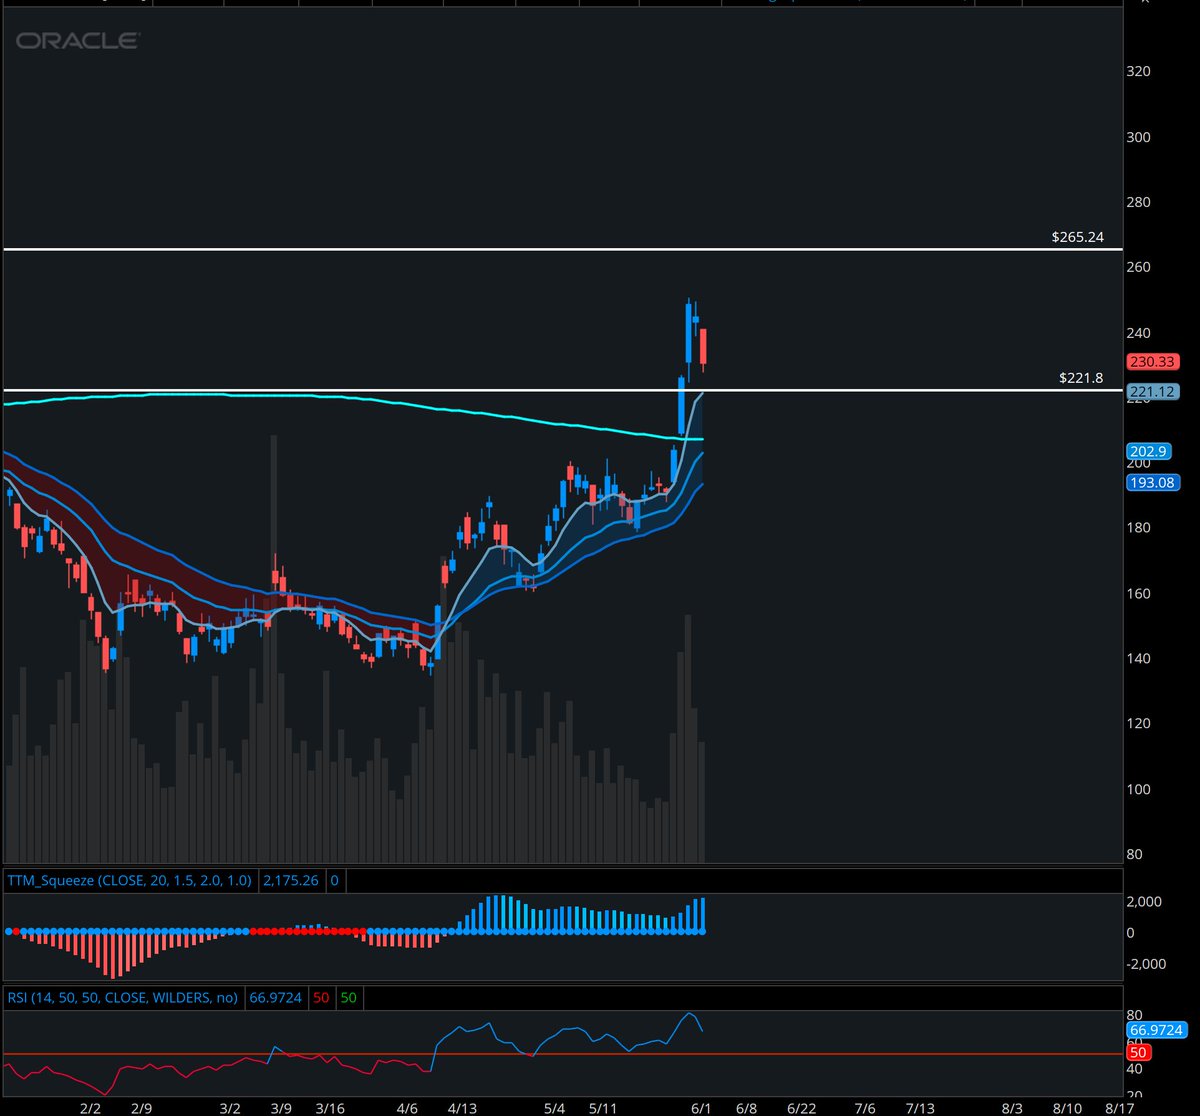
Task: Click the 100 price axis label
Action: coord(1140,789)
